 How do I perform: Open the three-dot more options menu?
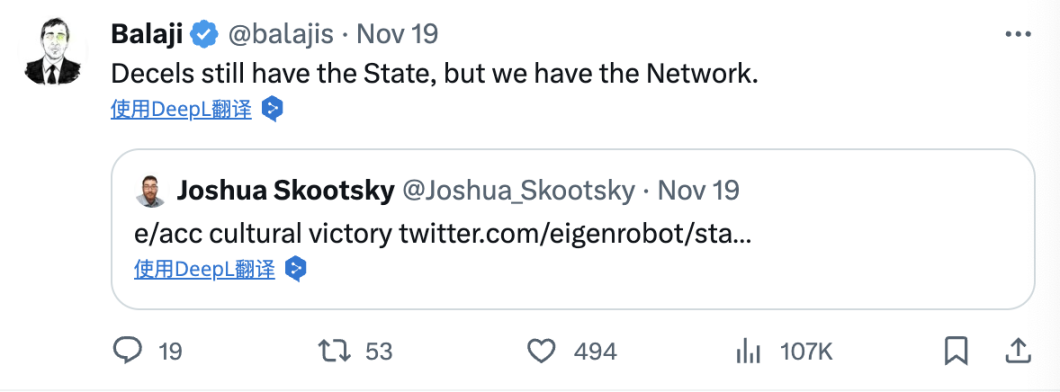tap(1017, 34)
